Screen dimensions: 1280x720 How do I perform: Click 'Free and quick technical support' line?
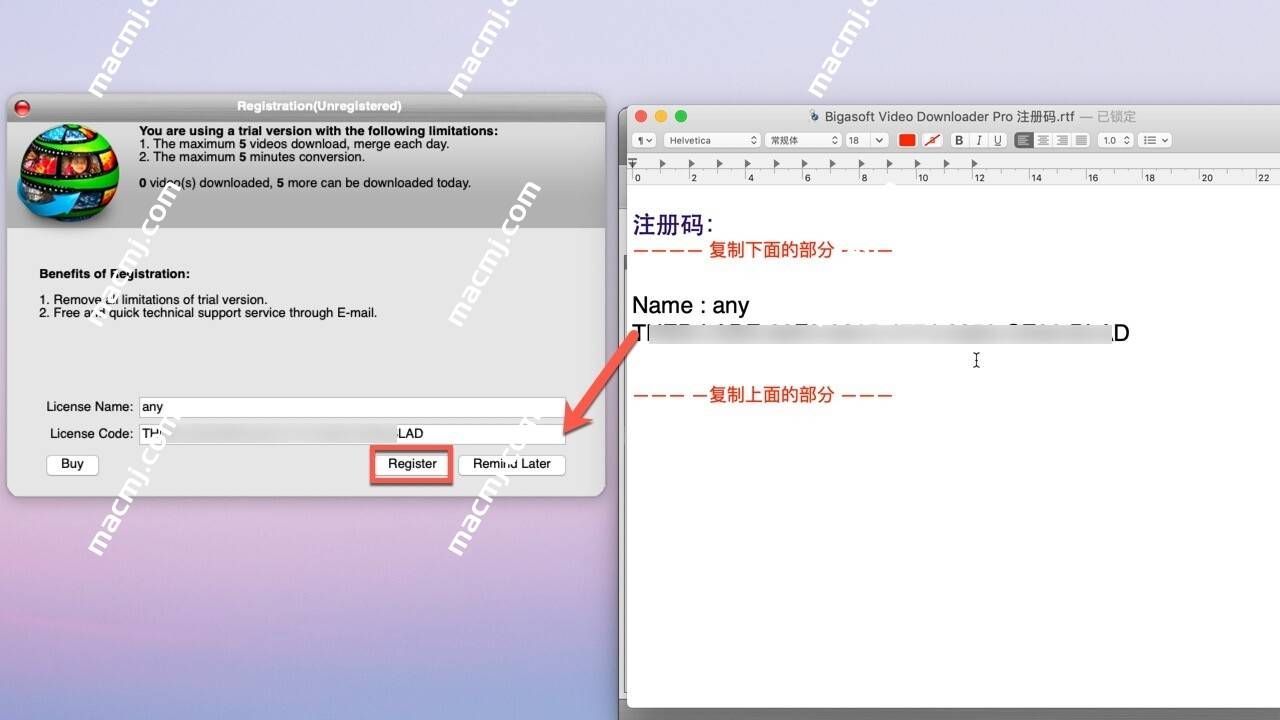pos(208,313)
